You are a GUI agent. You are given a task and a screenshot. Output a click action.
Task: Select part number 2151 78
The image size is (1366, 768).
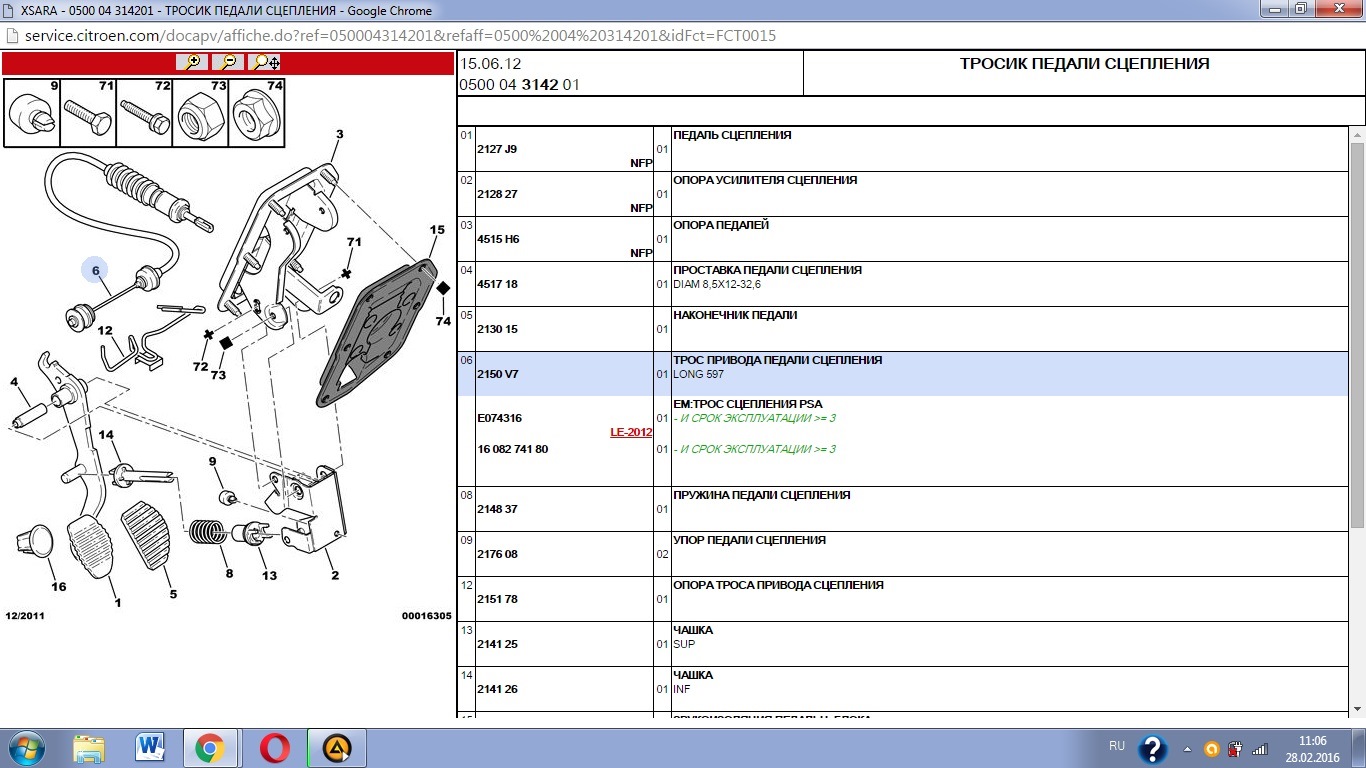click(497, 599)
